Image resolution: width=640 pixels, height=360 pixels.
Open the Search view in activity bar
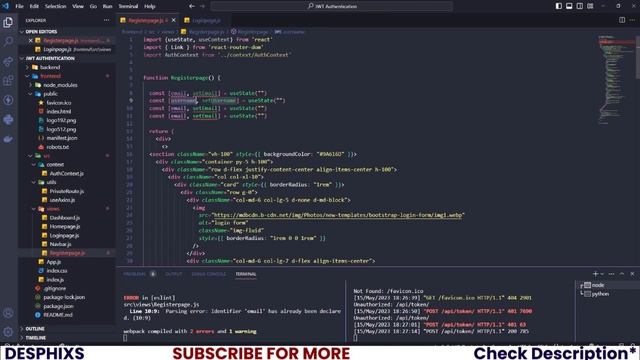[x=8, y=42]
